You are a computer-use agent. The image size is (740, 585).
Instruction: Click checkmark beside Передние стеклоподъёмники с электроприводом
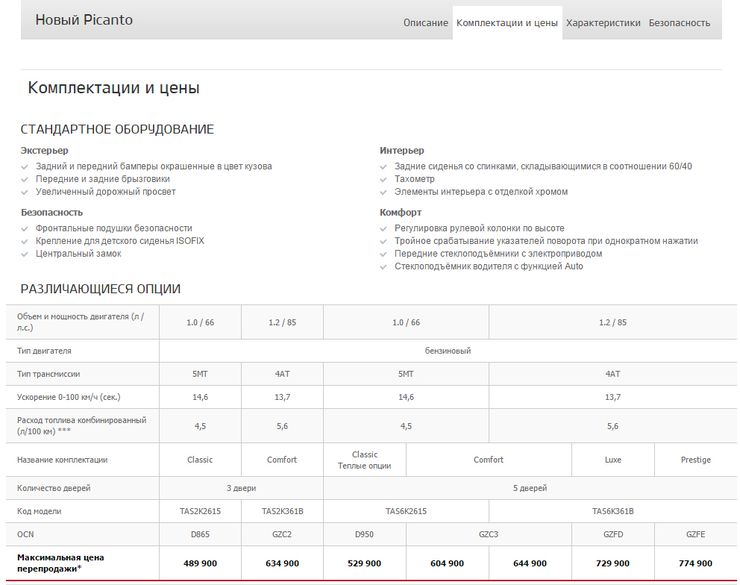coord(383,254)
